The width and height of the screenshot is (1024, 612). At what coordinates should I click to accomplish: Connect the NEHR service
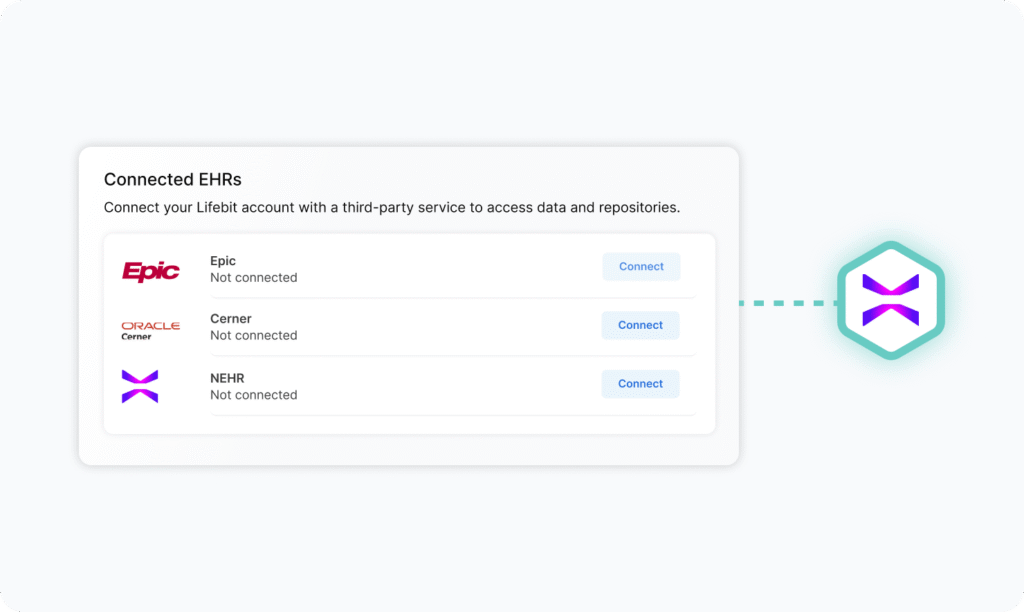[640, 384]
